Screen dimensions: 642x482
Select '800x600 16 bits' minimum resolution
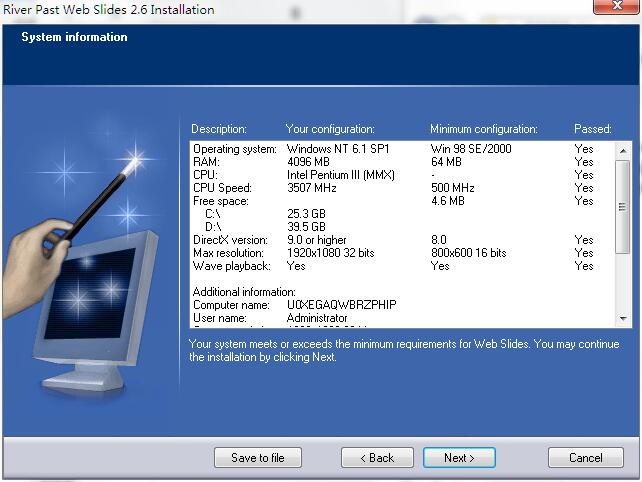pyautogui.click(x=468, y=253)
